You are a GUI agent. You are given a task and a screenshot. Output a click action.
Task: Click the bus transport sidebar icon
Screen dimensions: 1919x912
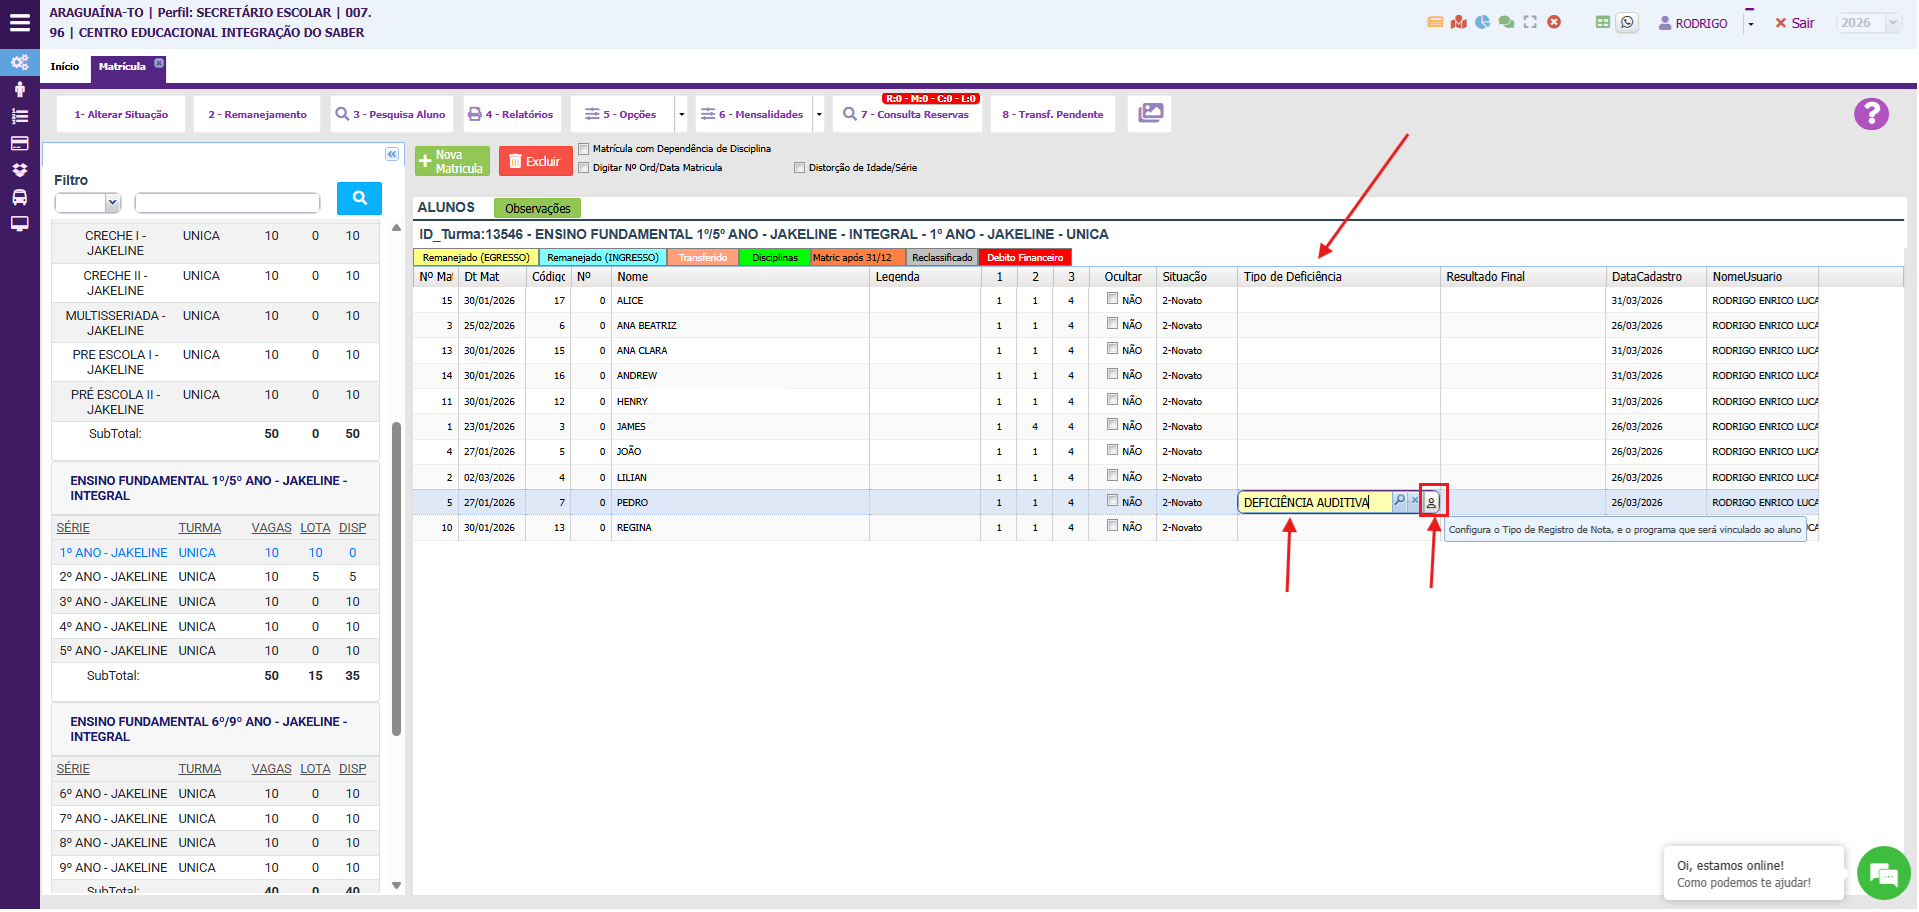pyautogui.click(x=19, y=197)
